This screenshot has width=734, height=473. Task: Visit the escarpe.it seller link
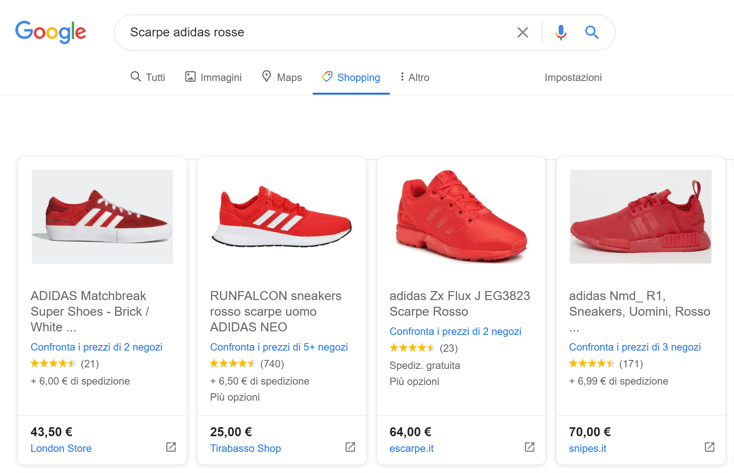pyautogui.click(x=411, y=448)
